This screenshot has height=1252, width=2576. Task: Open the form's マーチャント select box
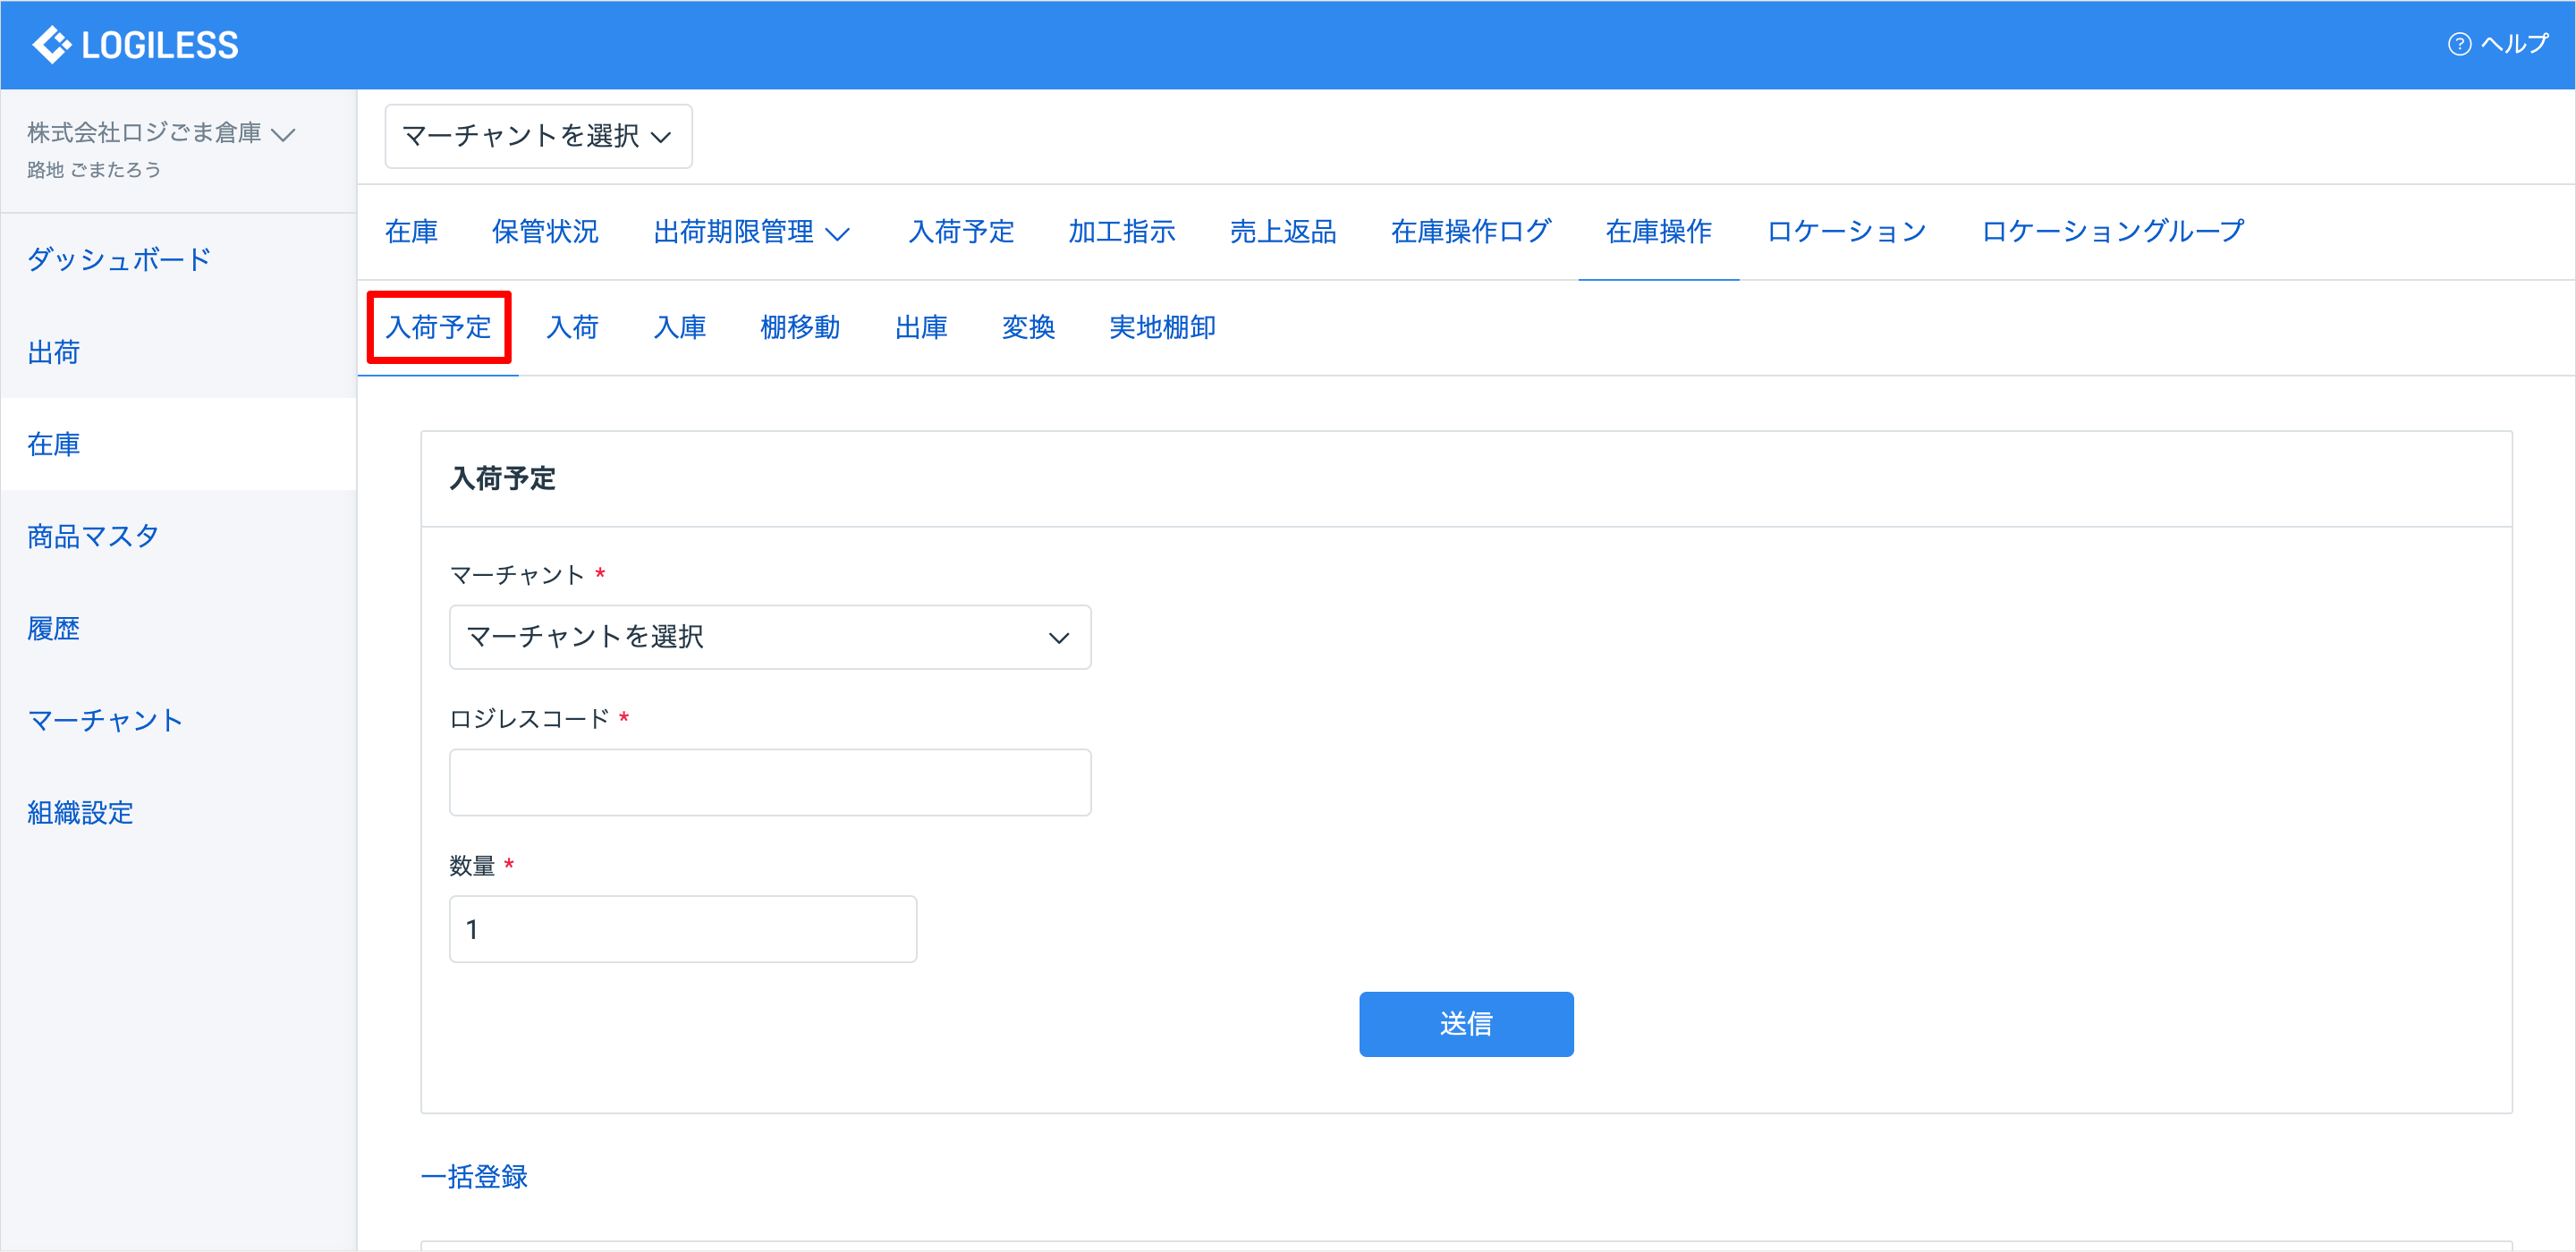(770, 637)
